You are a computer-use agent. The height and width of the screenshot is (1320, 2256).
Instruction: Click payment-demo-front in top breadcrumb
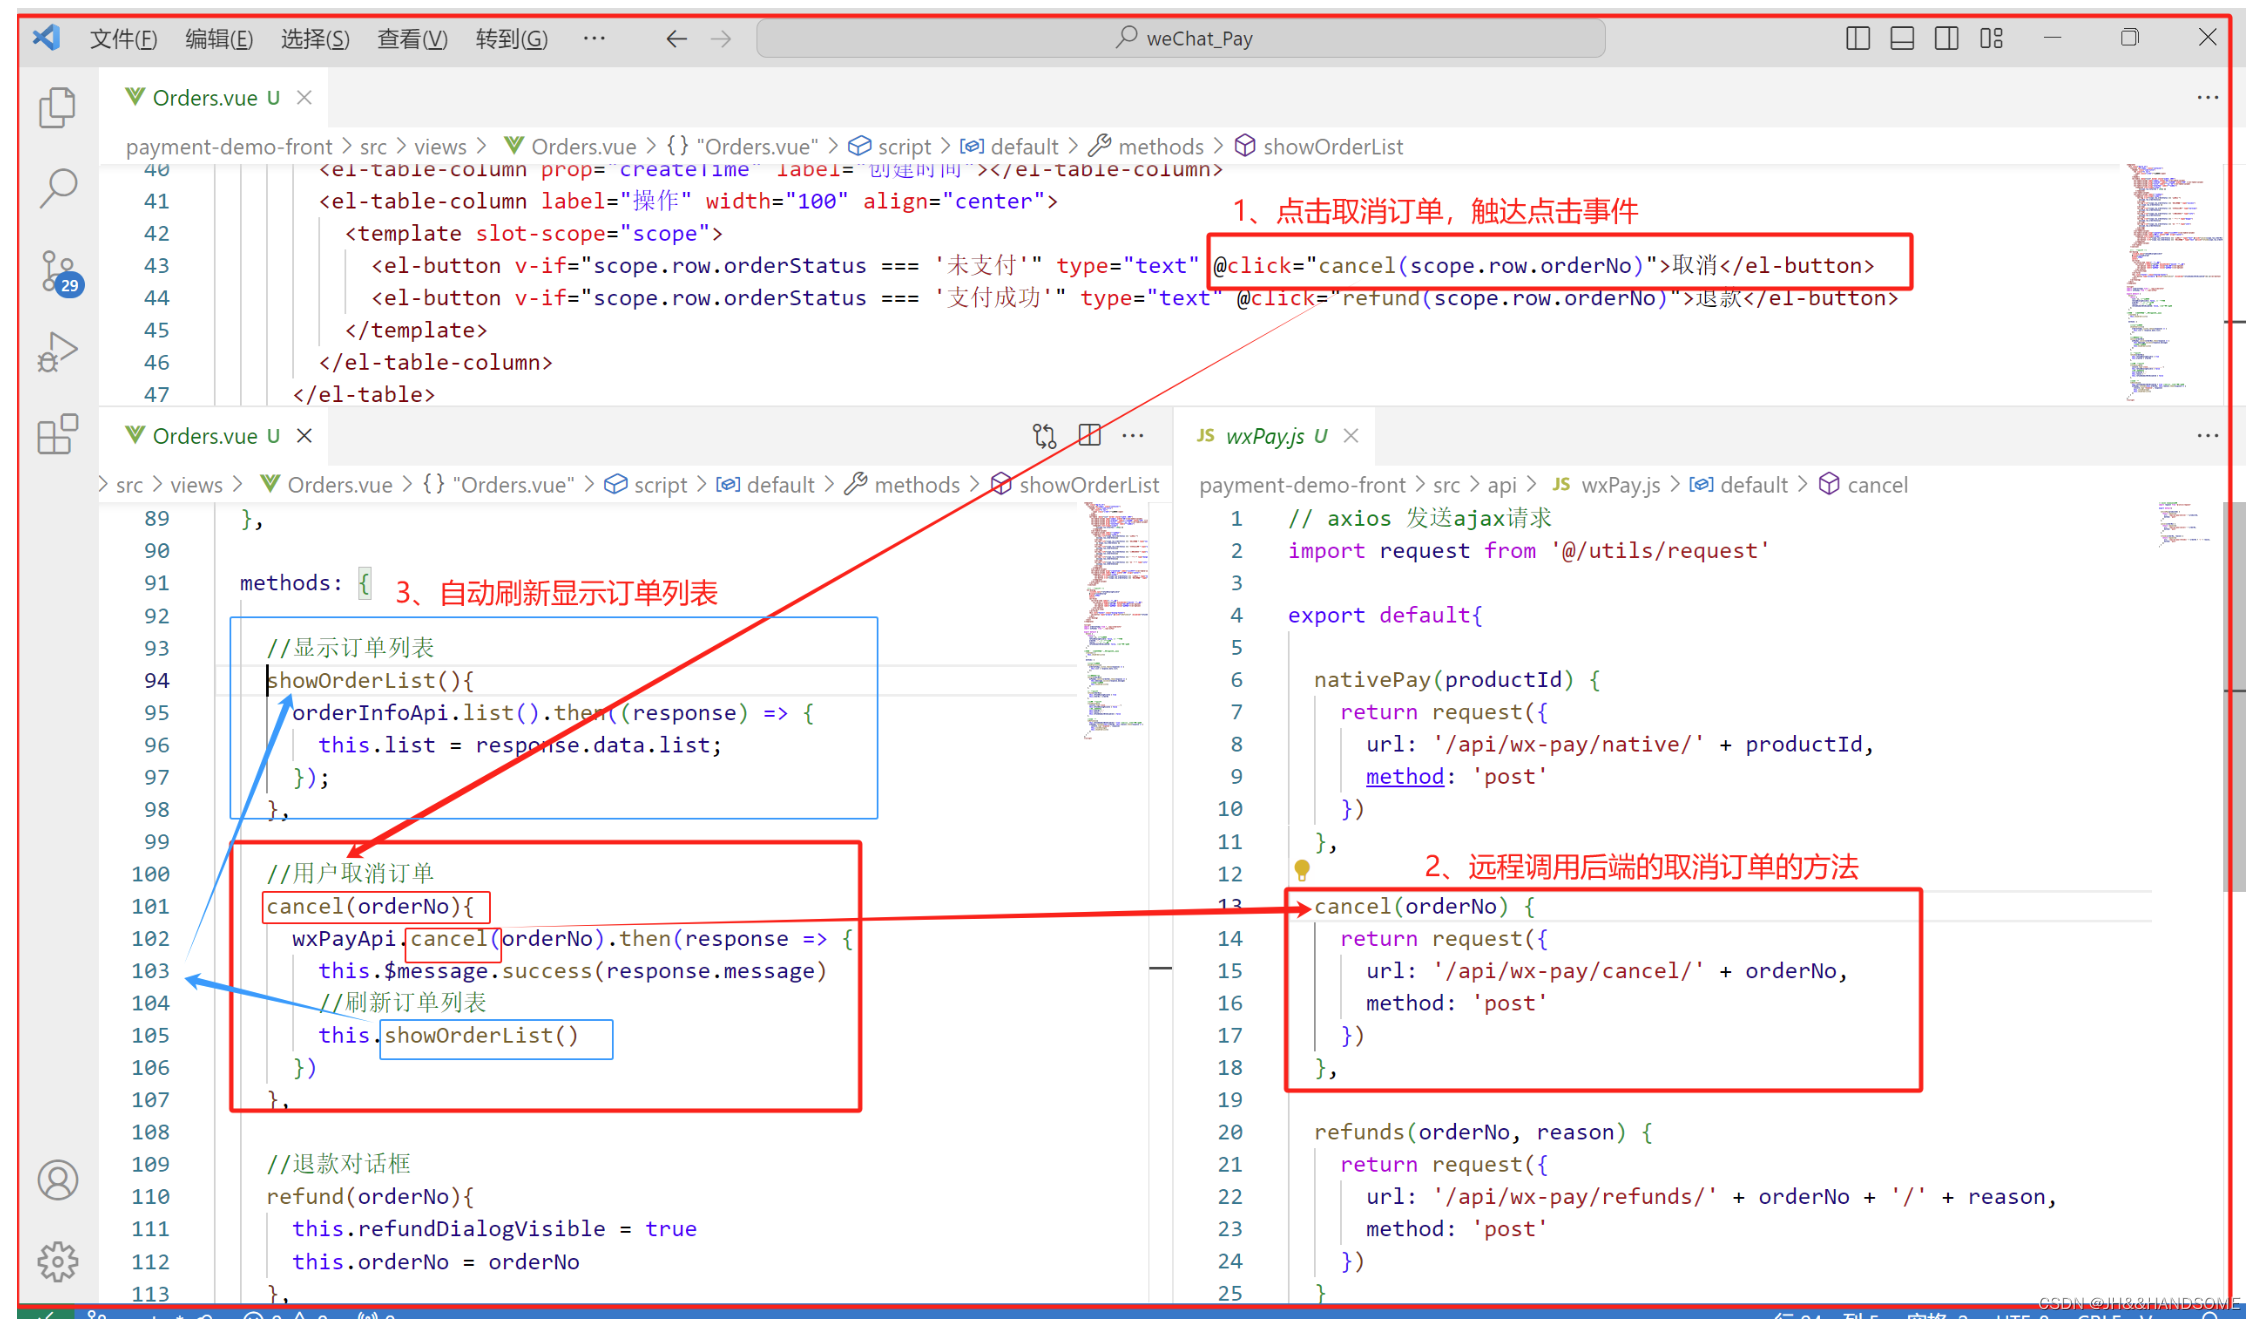[x=229, y=147]
